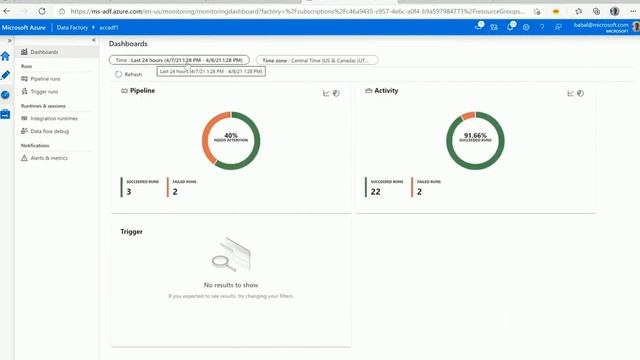The width and height of the screenshot is (640, 360).
Task: Expand the left hub rail with the double chevron
Action: pos(10,40)
